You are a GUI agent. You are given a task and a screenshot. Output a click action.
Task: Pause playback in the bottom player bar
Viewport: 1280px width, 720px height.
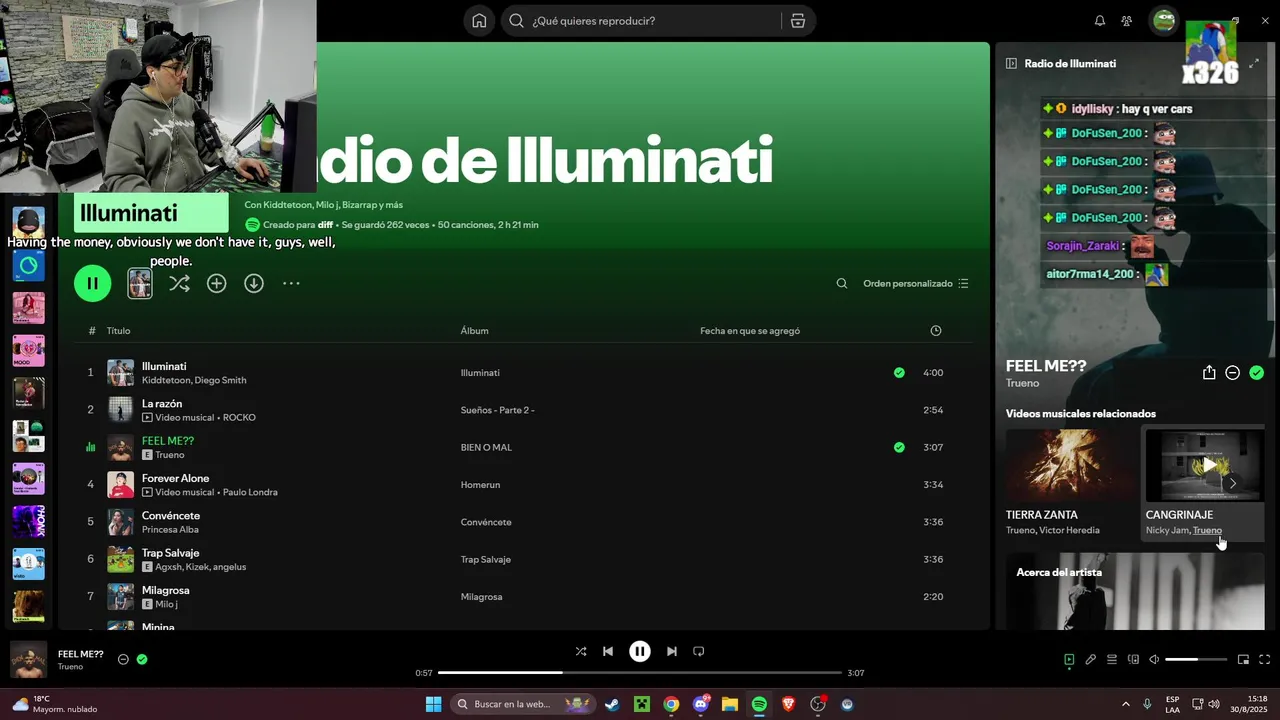(640, 652)
